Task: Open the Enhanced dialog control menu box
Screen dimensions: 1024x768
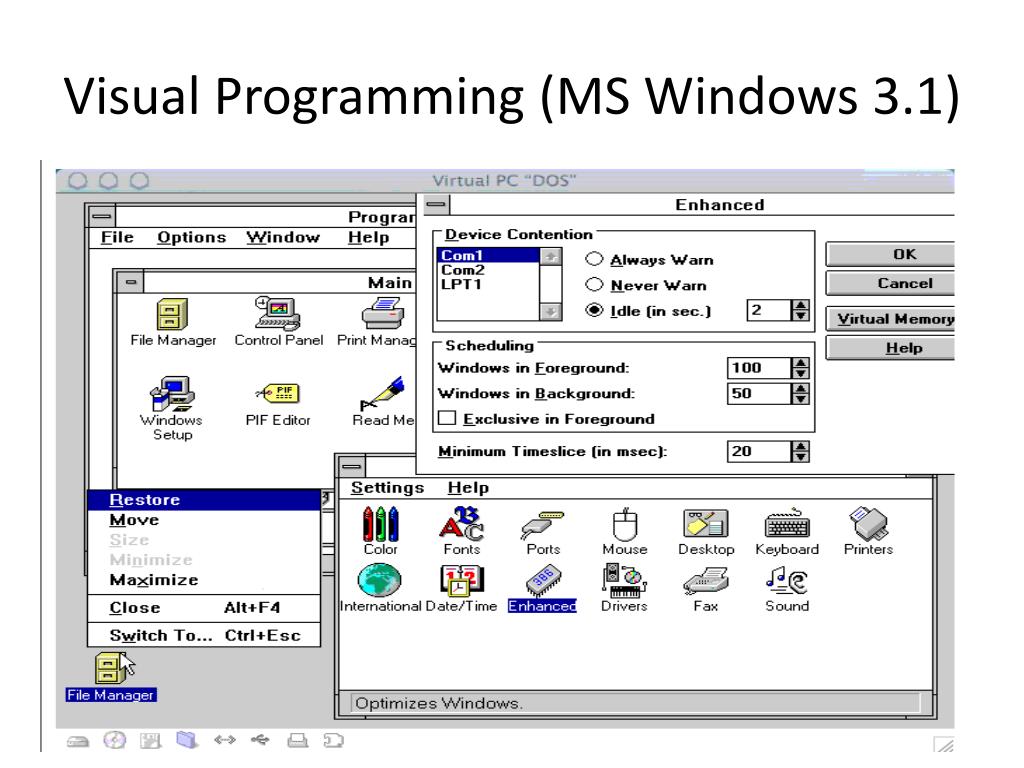Action: click(436, 204)
